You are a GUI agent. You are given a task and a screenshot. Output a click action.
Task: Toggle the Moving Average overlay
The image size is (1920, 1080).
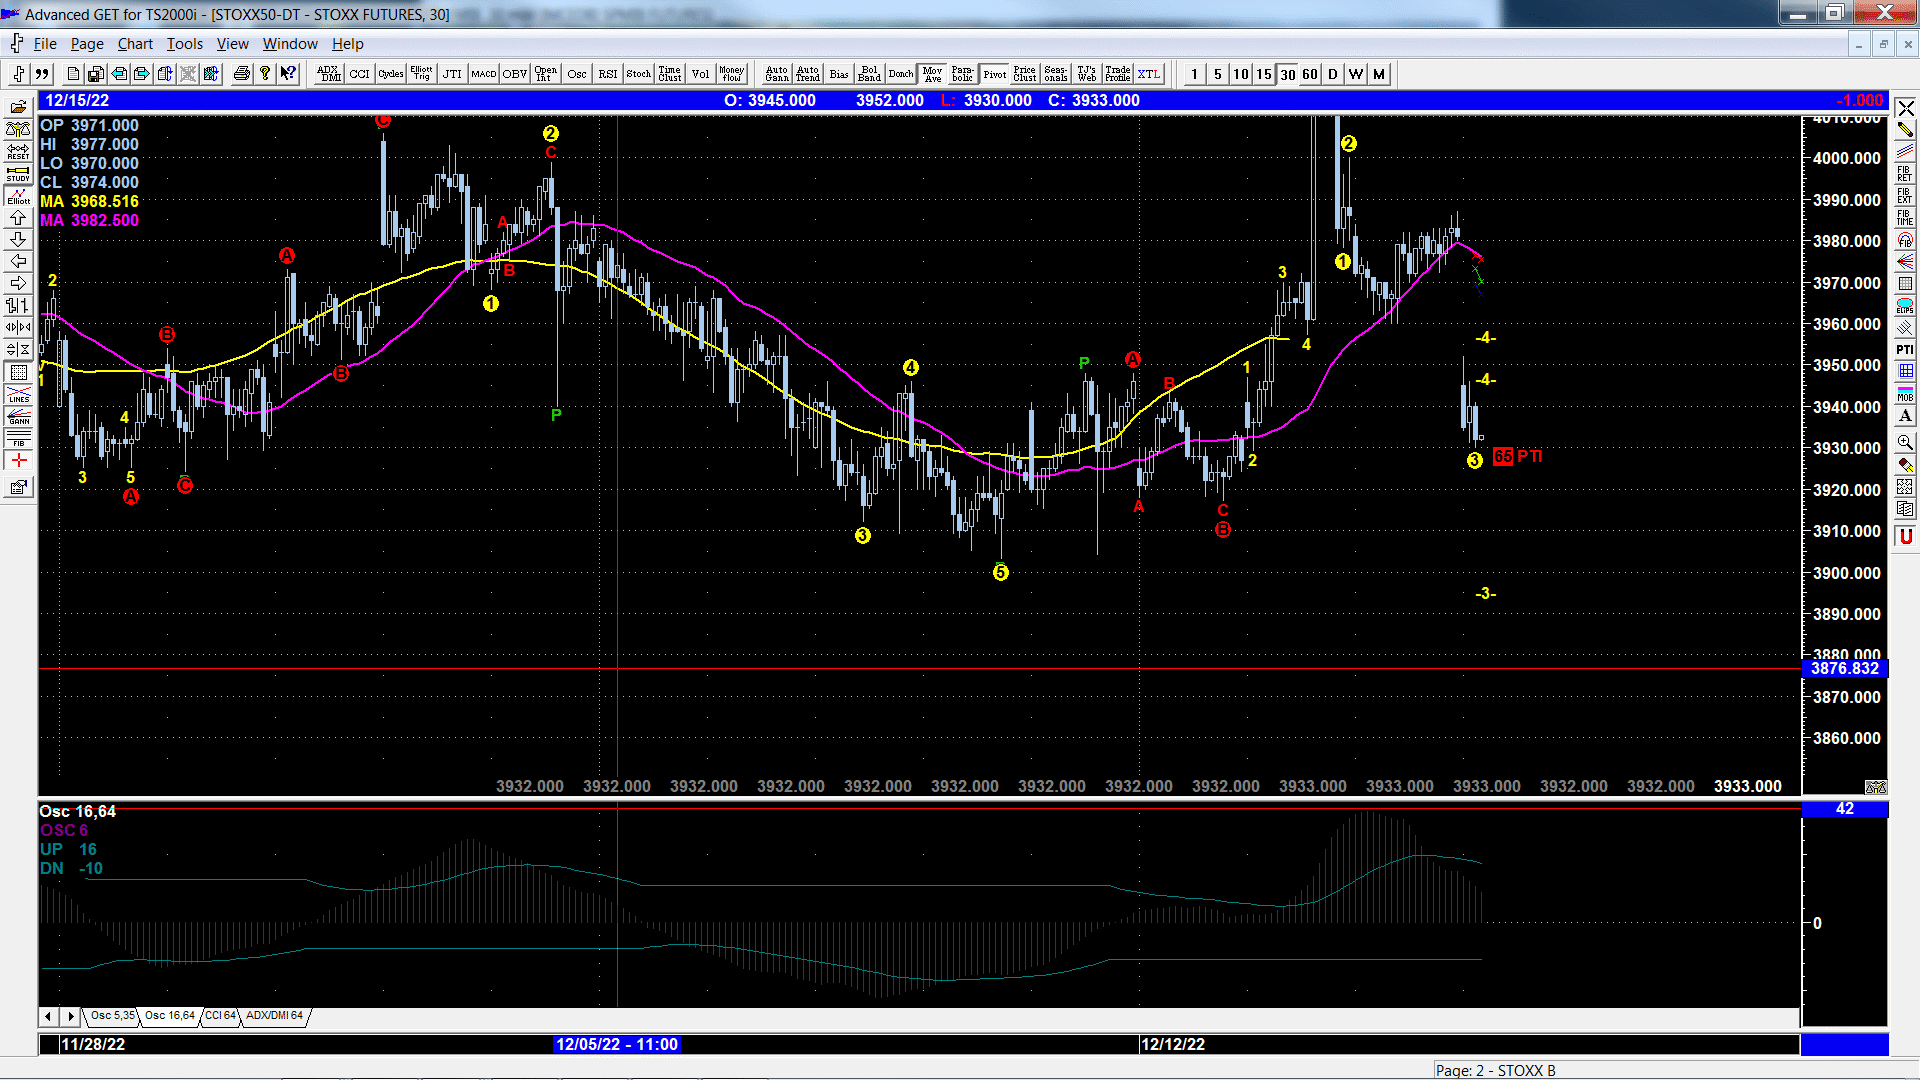[x=932, y=74]
